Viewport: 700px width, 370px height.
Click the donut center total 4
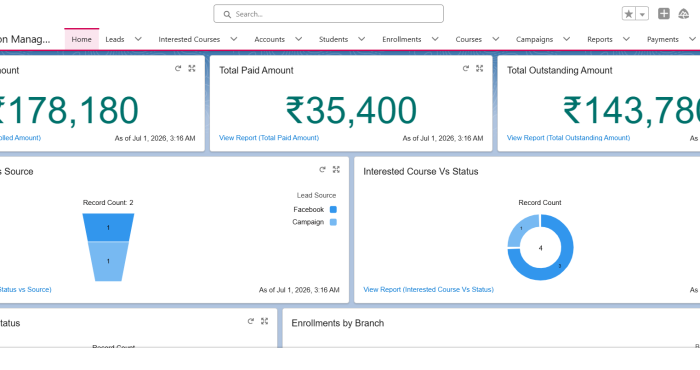(x=541, y=248)
